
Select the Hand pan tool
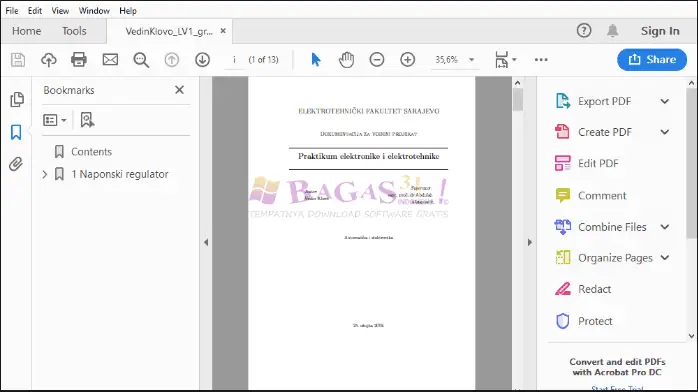[x=346, y=60]
